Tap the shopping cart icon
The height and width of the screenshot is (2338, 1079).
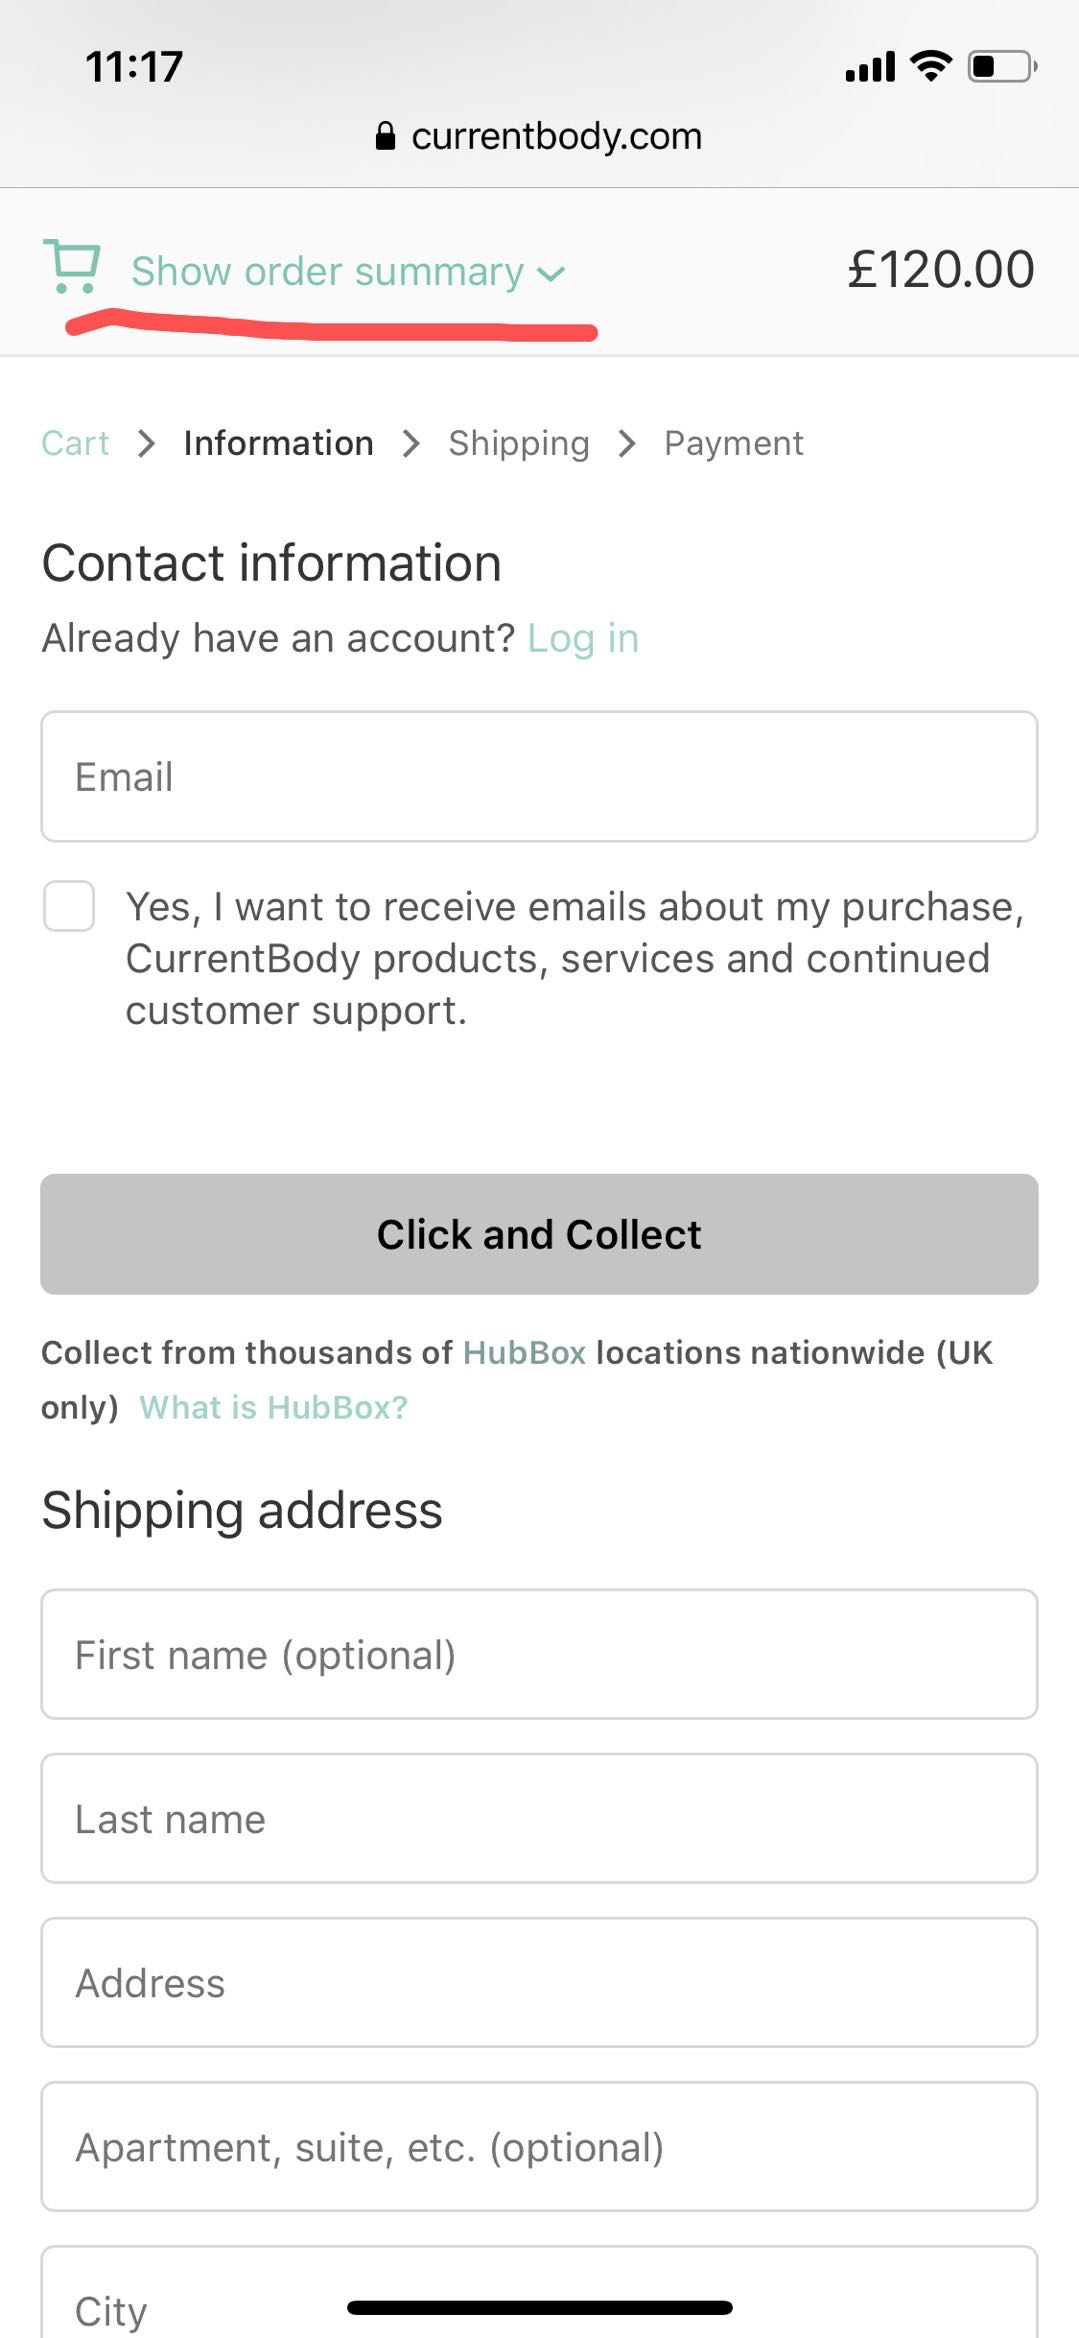[72, 267]
